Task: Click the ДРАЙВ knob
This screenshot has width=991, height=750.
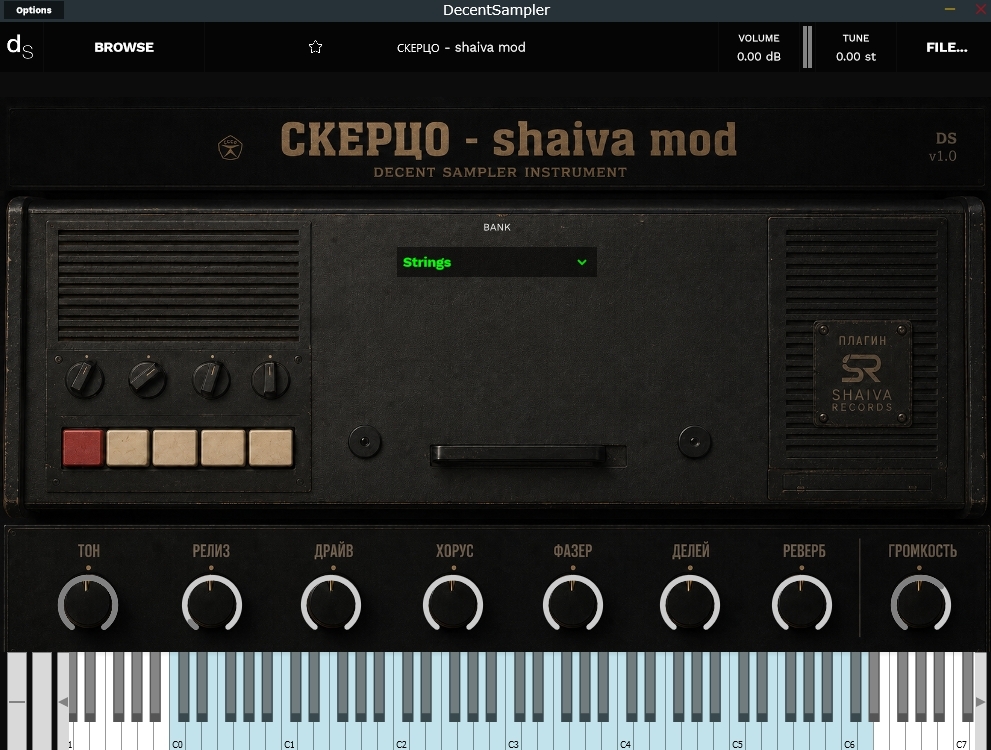Action: point(331,604)
